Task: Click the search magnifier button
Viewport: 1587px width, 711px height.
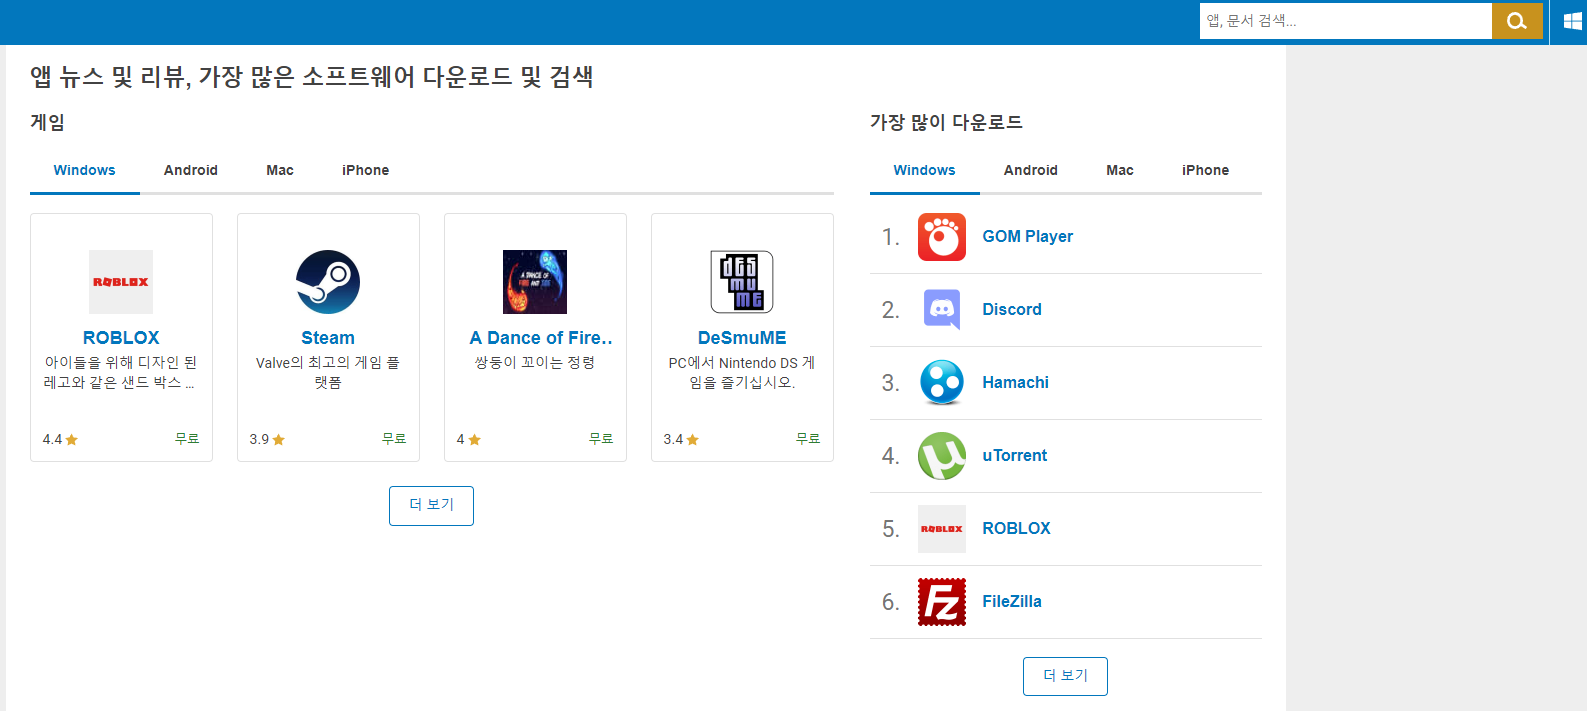Action: (1517, 21)
